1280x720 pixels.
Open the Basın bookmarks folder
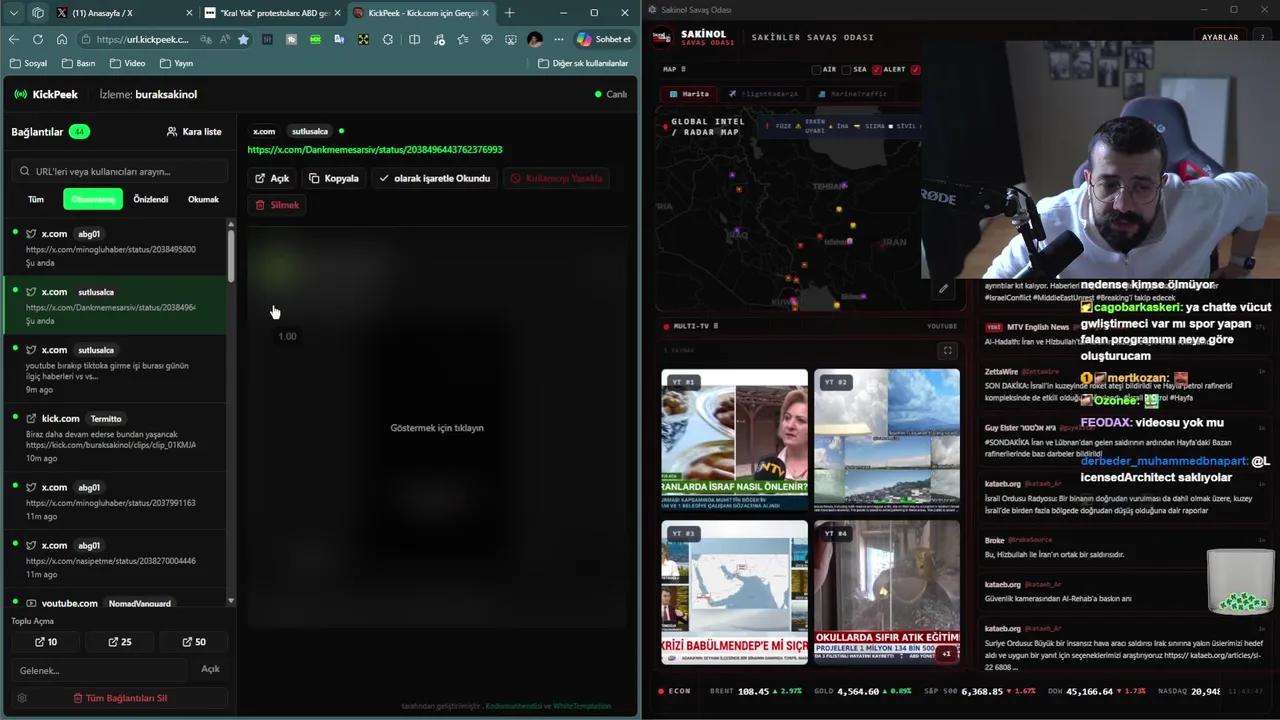pyautogui.click(x=78, y=63)
